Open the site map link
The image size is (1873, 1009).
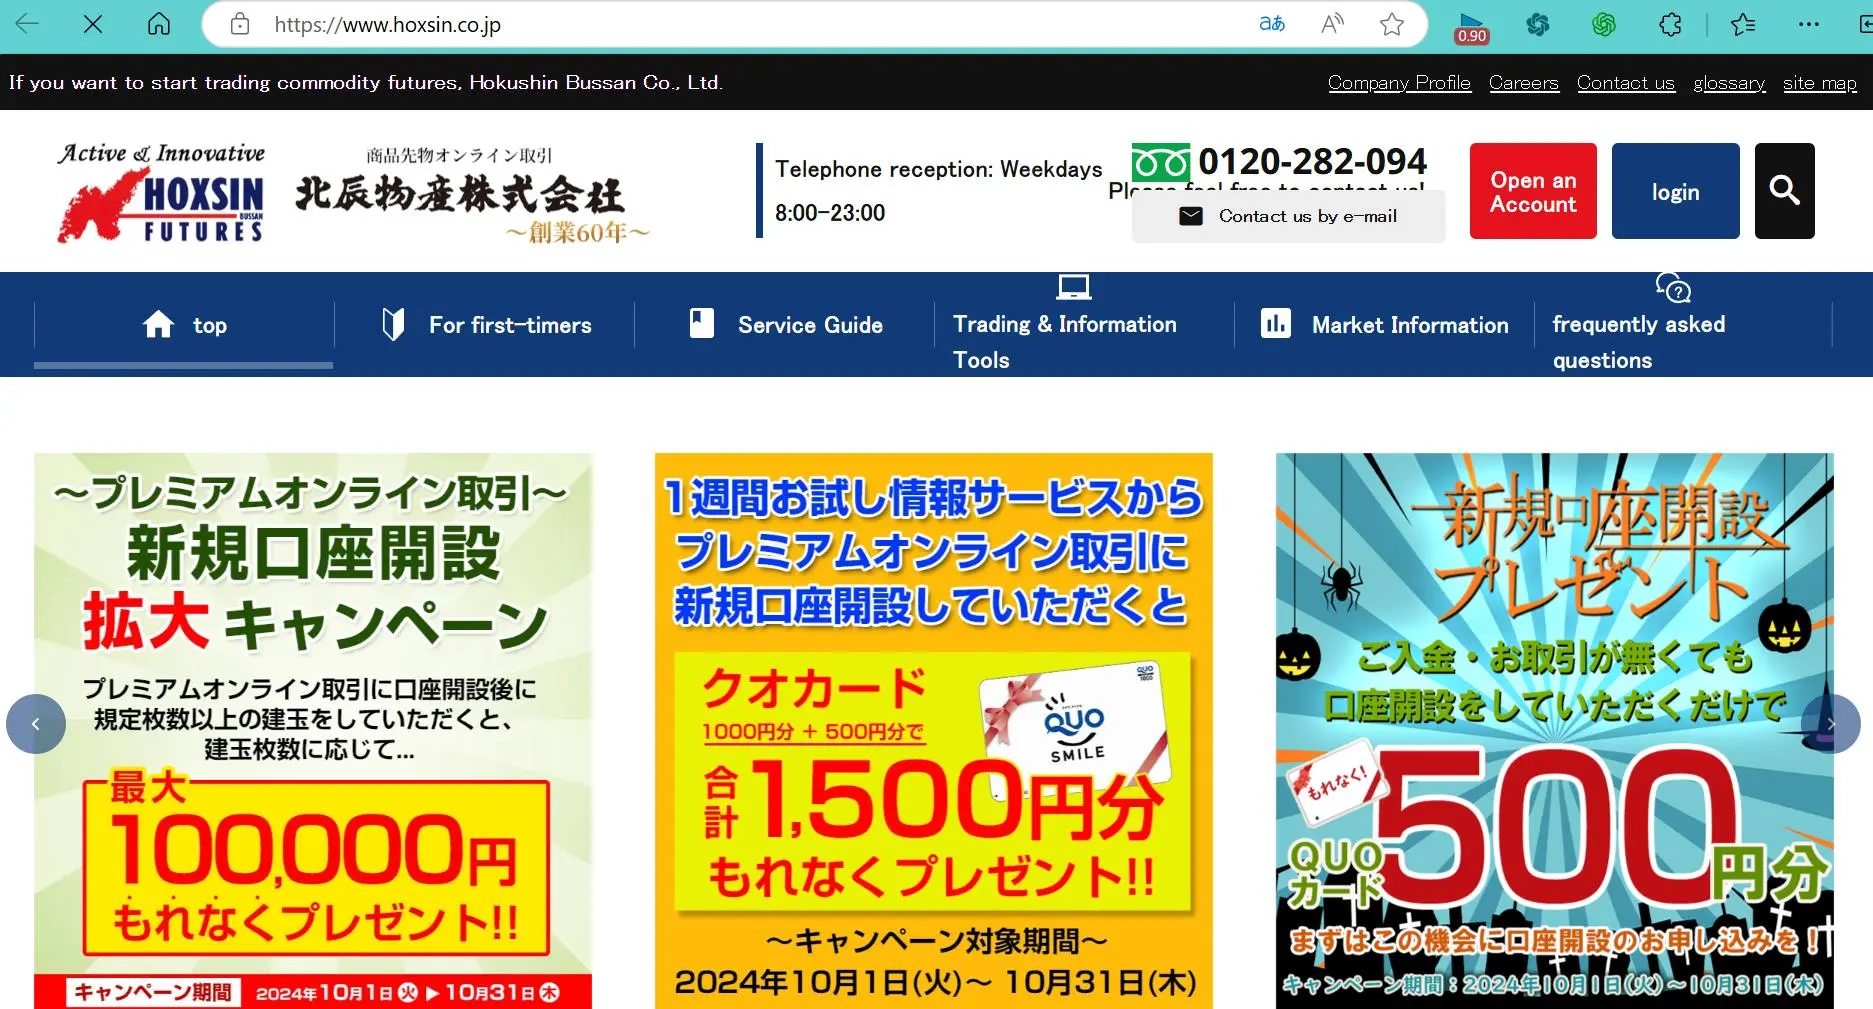(x=1820, y=83)
